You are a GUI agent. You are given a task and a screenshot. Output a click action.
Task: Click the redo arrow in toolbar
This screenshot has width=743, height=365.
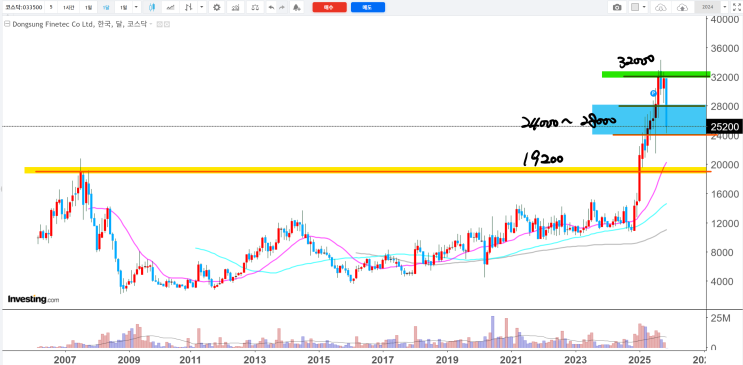[x=282, y=8]
